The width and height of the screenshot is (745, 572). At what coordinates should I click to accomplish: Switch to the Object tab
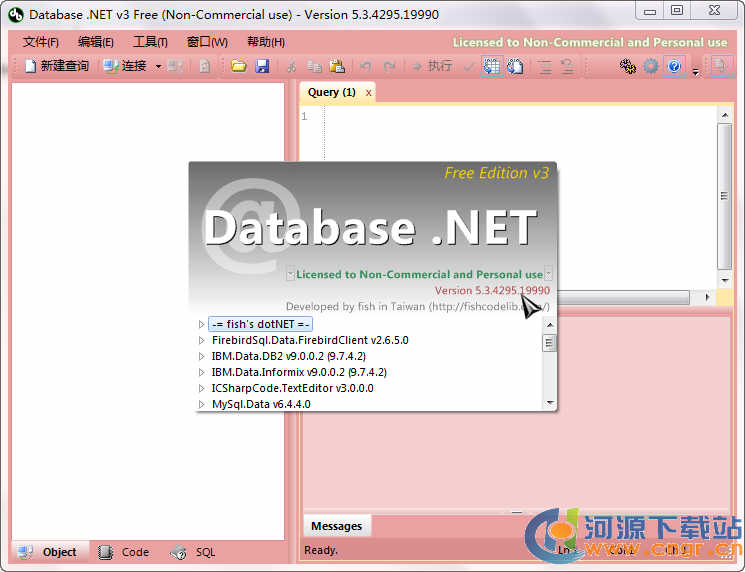pos(50,552)
